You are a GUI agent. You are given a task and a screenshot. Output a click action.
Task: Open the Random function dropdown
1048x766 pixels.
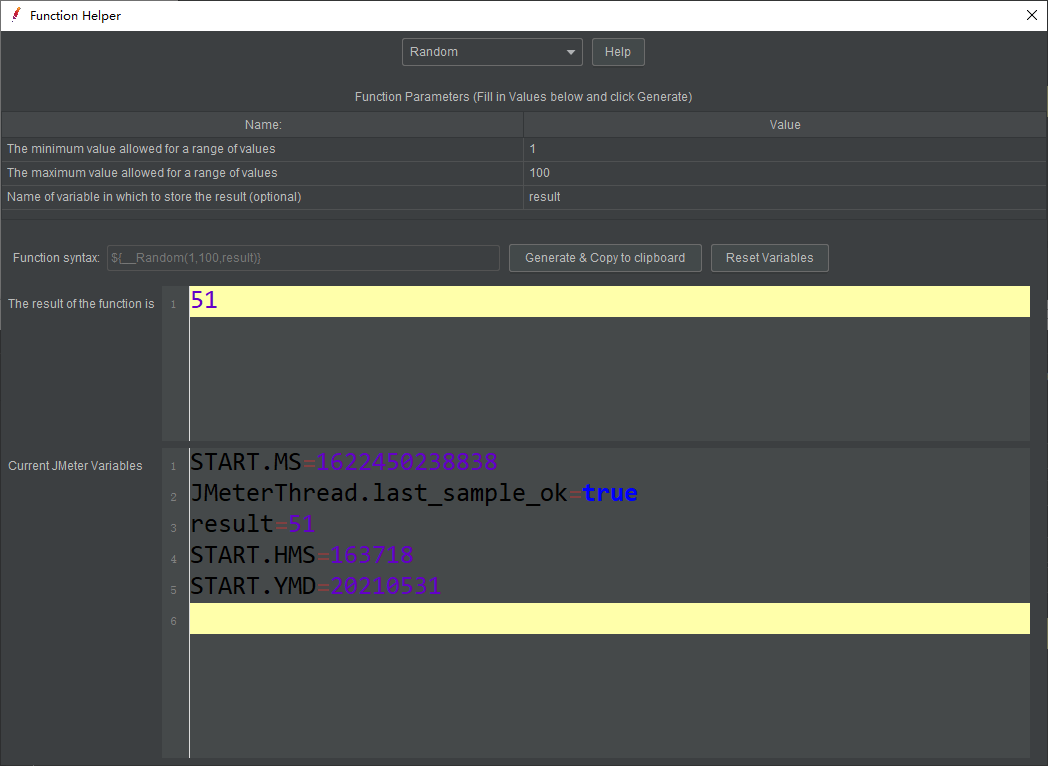pyautogui.click(x=492, y=52)
